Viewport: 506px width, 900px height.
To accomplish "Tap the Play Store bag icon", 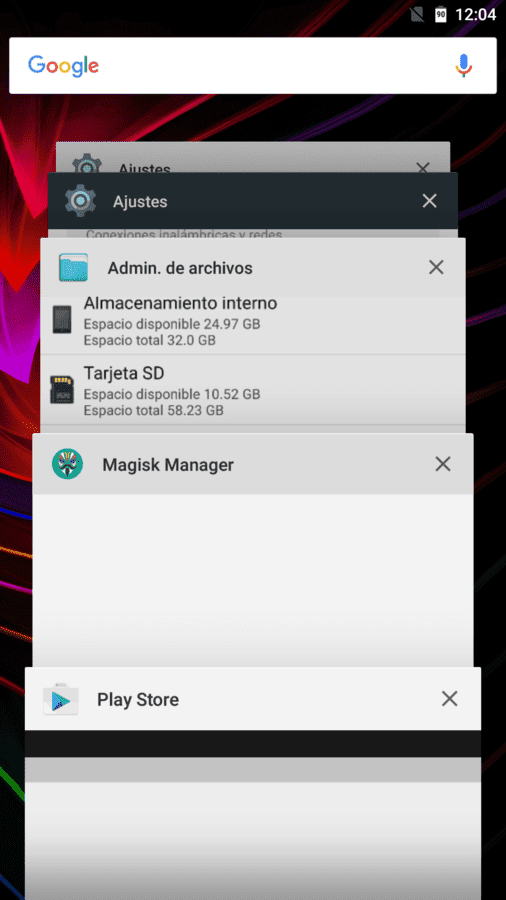I will 61,699.
